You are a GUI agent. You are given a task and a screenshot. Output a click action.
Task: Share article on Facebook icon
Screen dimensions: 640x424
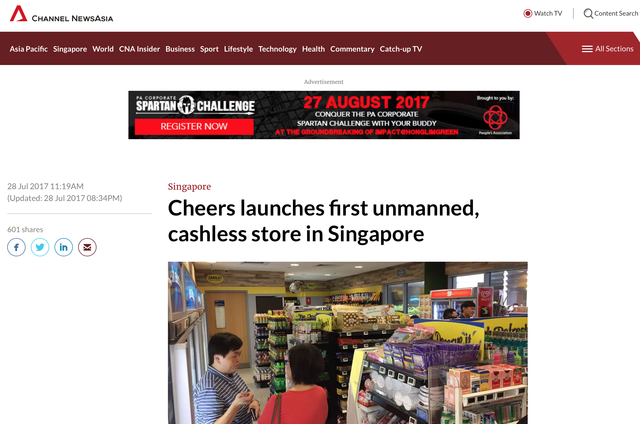pyautogui.click(x=16, y=247)
